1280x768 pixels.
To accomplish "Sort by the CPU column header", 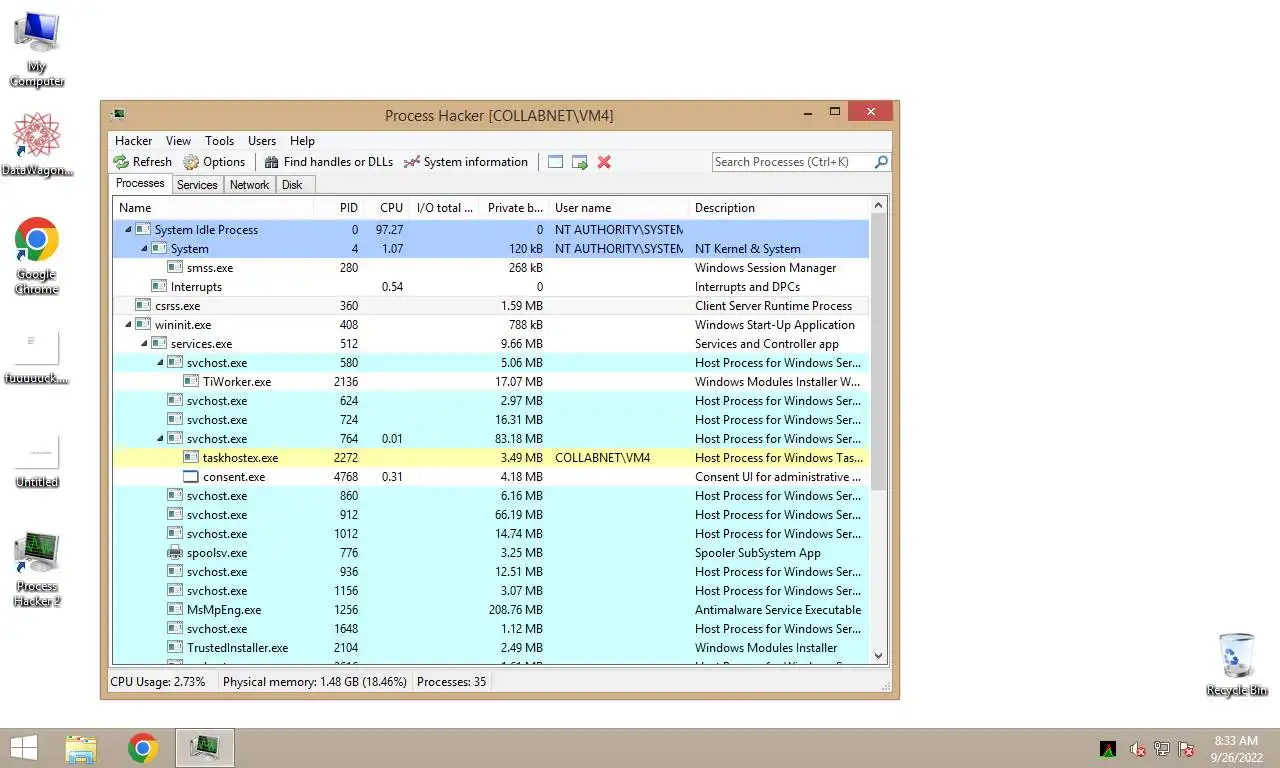I will coord(387,208).
